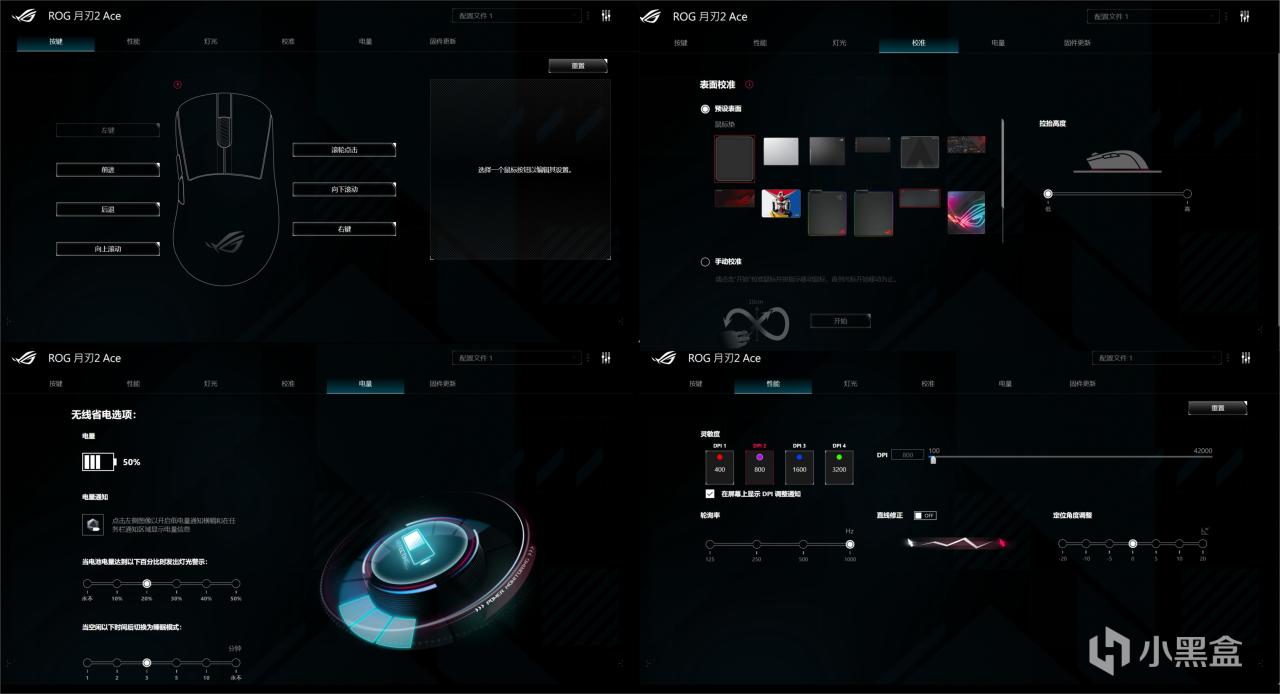
Task: Open the mixer settings icon in the 按键 window
Action: (606, 16)
